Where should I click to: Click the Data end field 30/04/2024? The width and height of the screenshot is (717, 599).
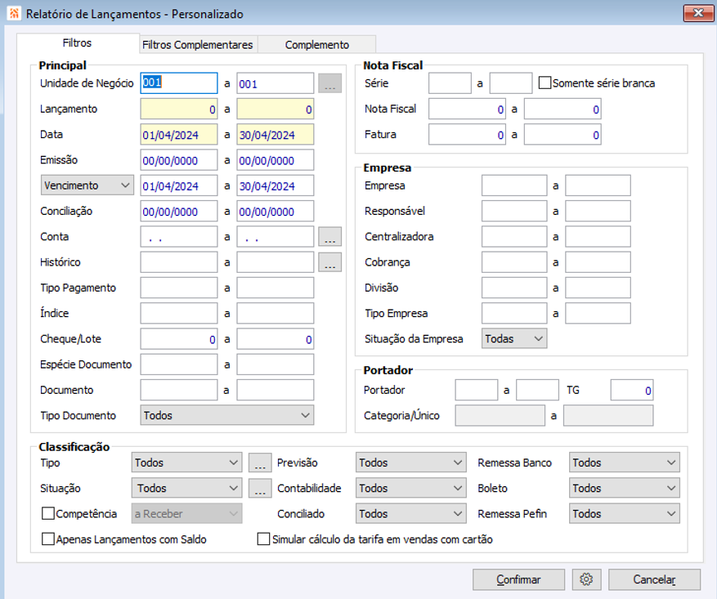coord(275,135)
